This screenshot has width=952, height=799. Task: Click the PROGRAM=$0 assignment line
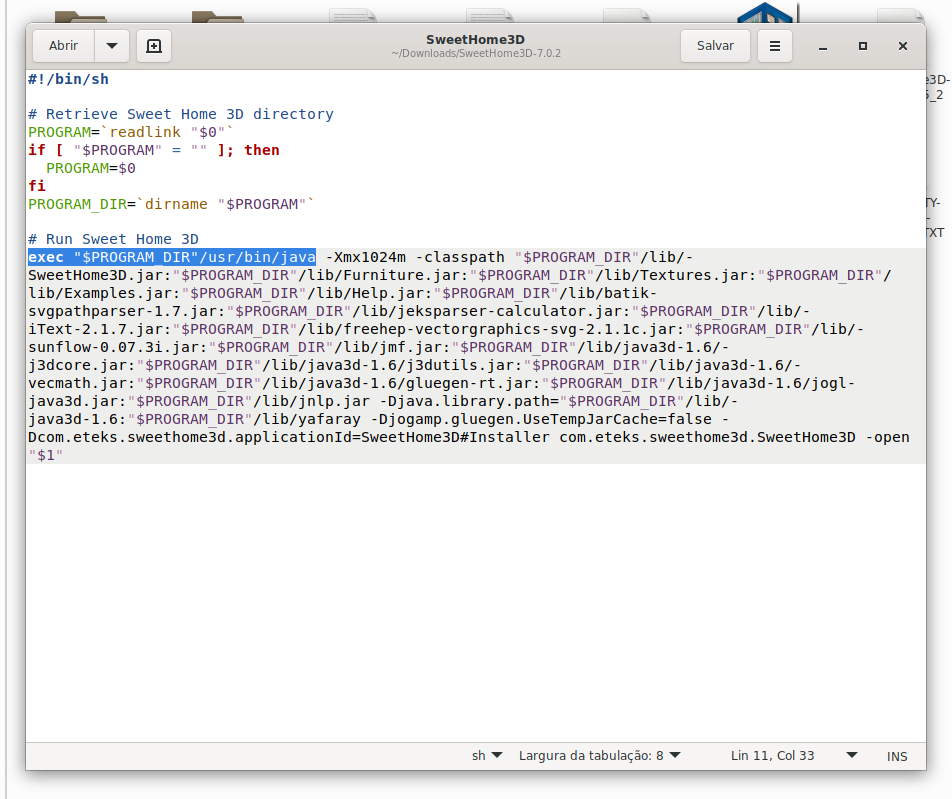coord(91,168)
